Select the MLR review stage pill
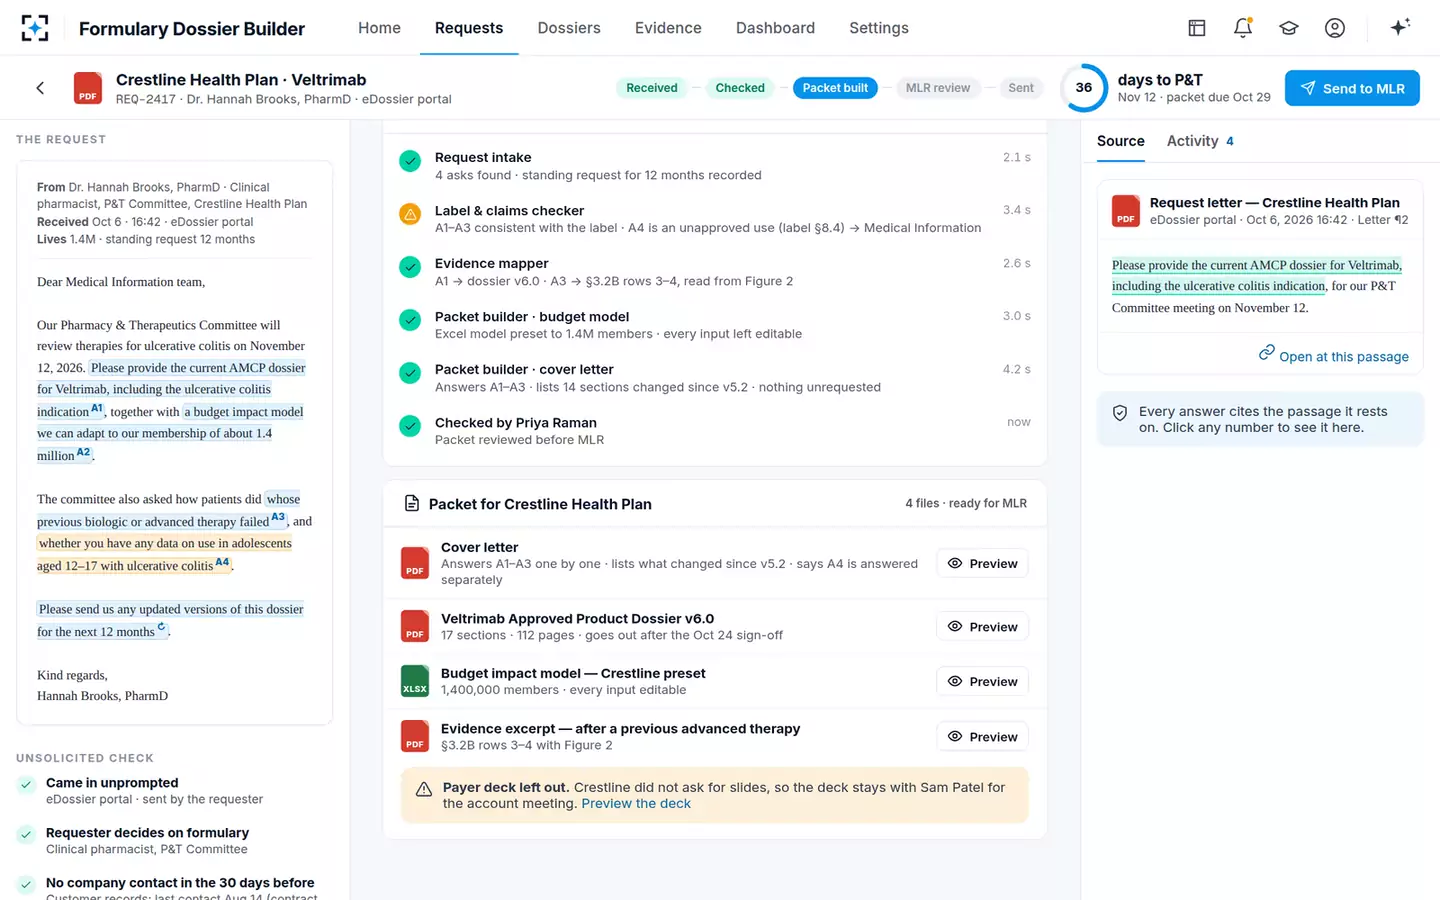 [x=937, y=88]
